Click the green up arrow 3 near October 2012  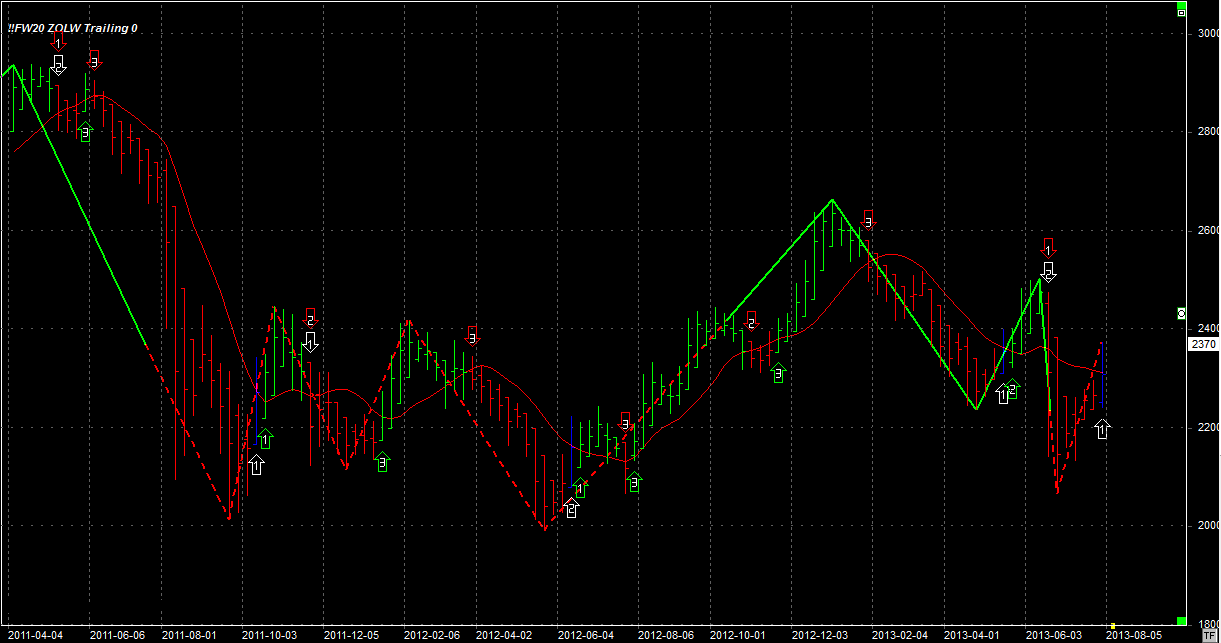(x=779, y=373)
